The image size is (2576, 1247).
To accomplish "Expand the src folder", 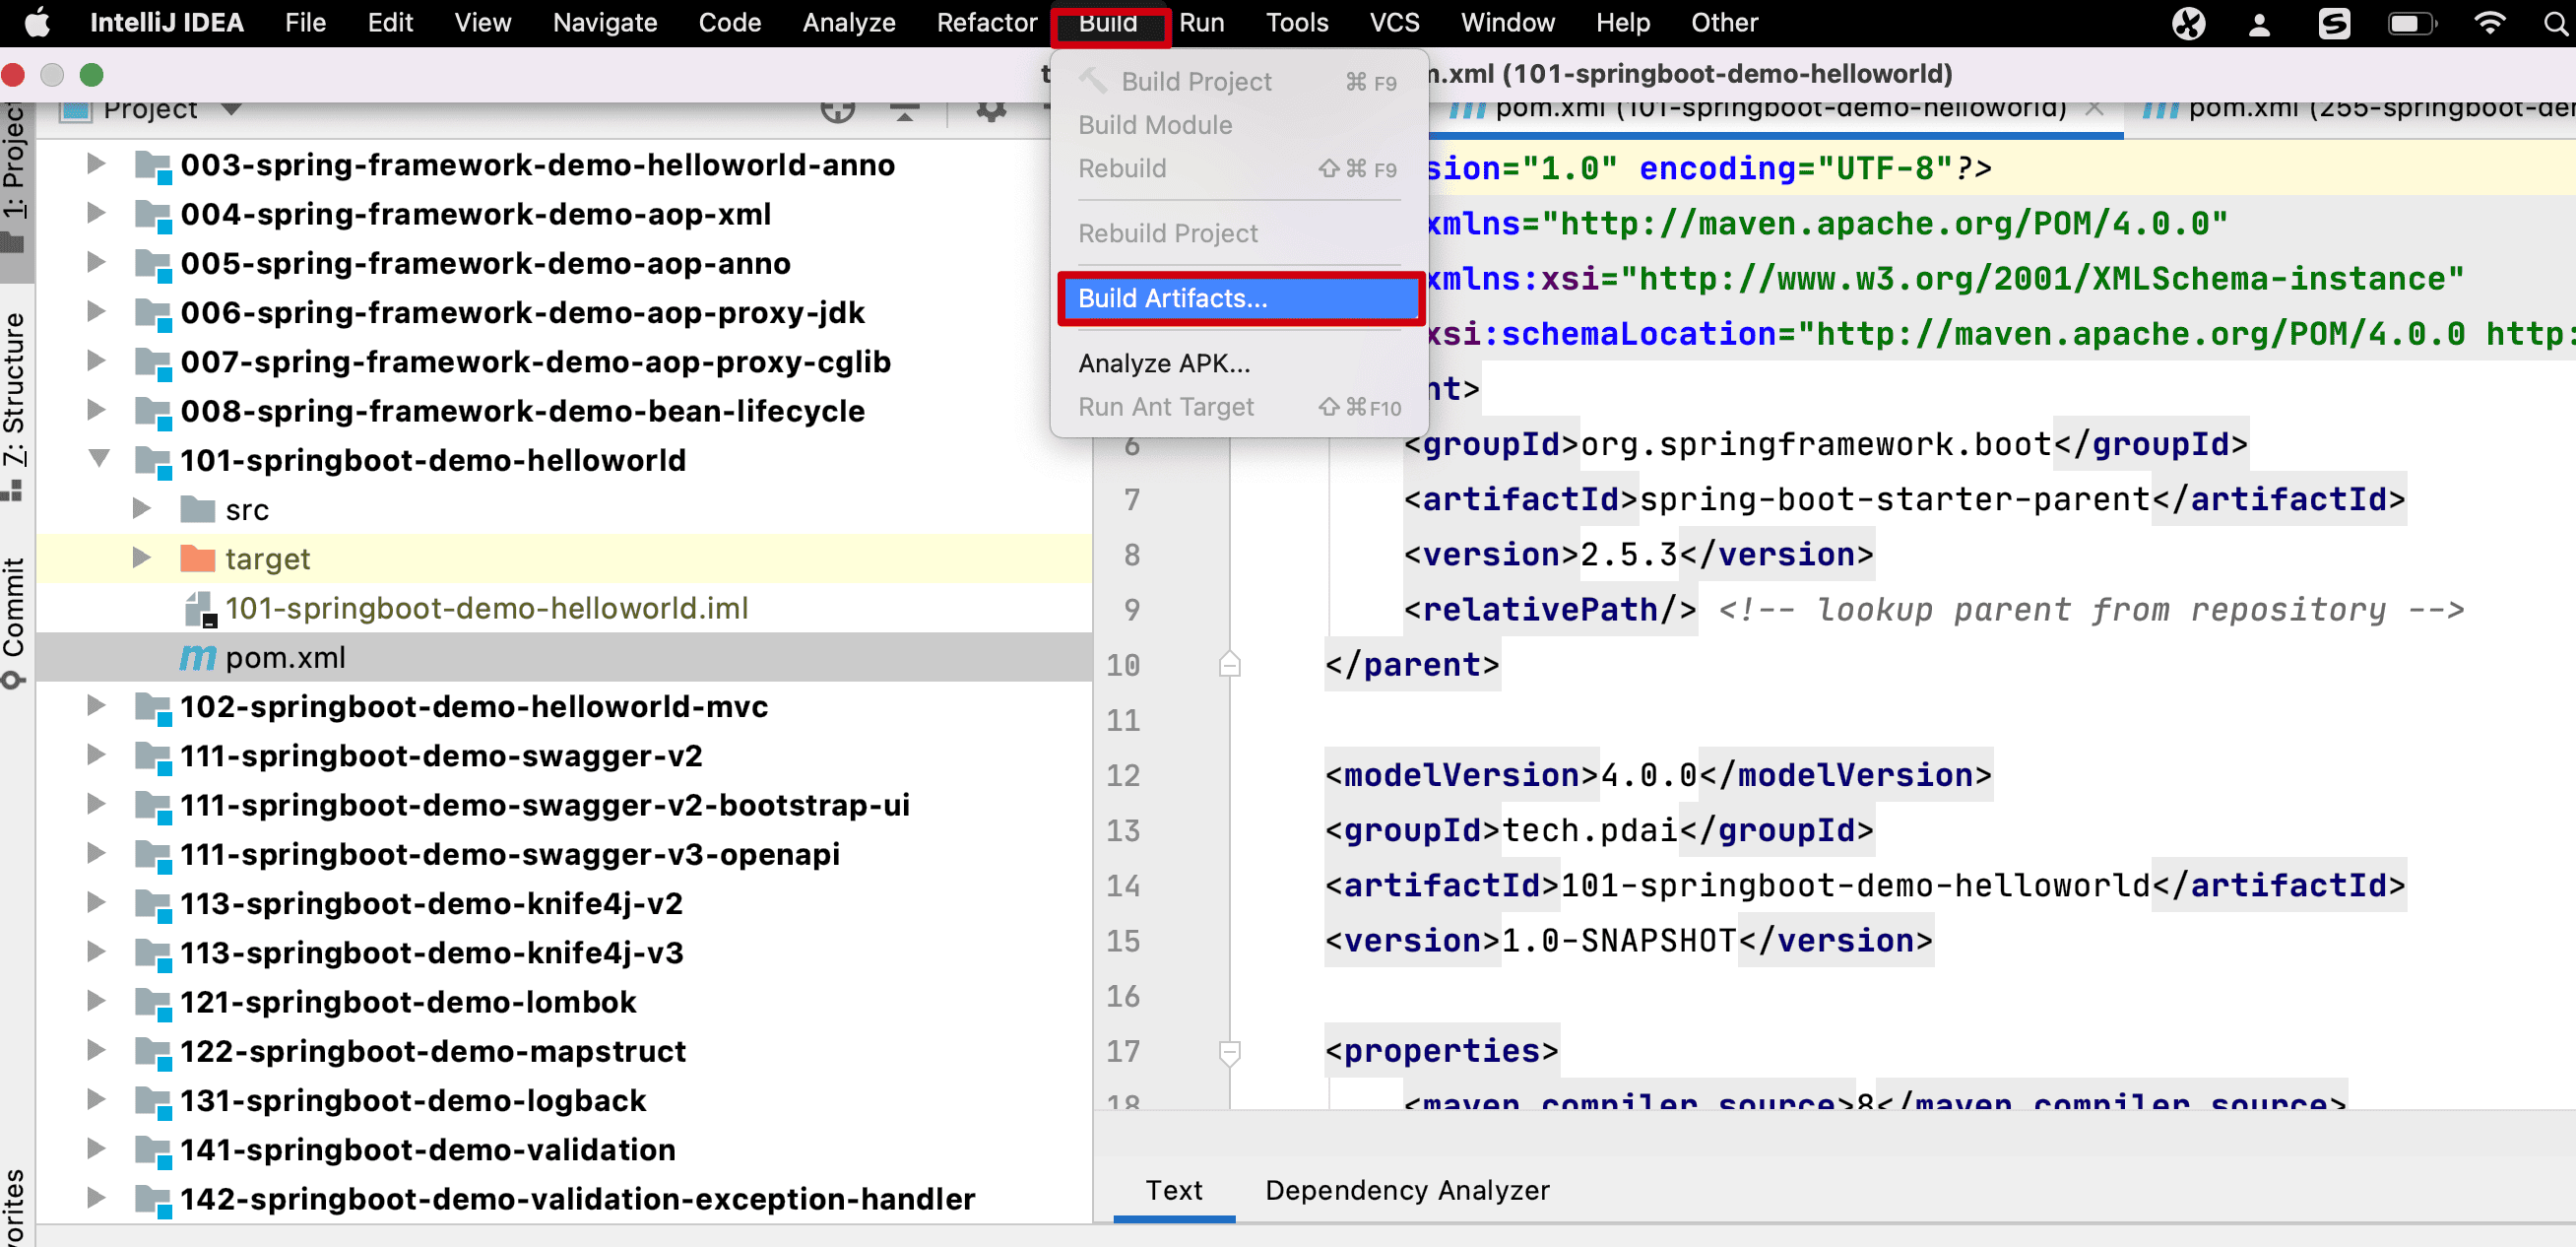I will click(142, 509).
